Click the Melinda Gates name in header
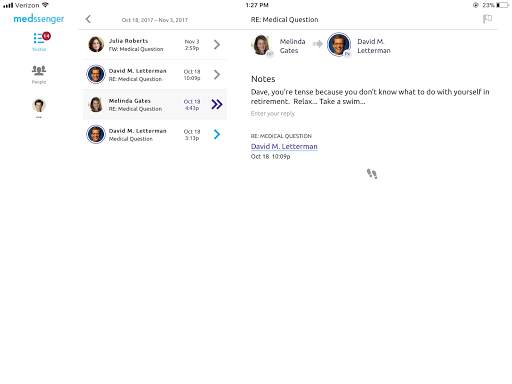This screenshot has height=384, width=512. click(293, 46)
